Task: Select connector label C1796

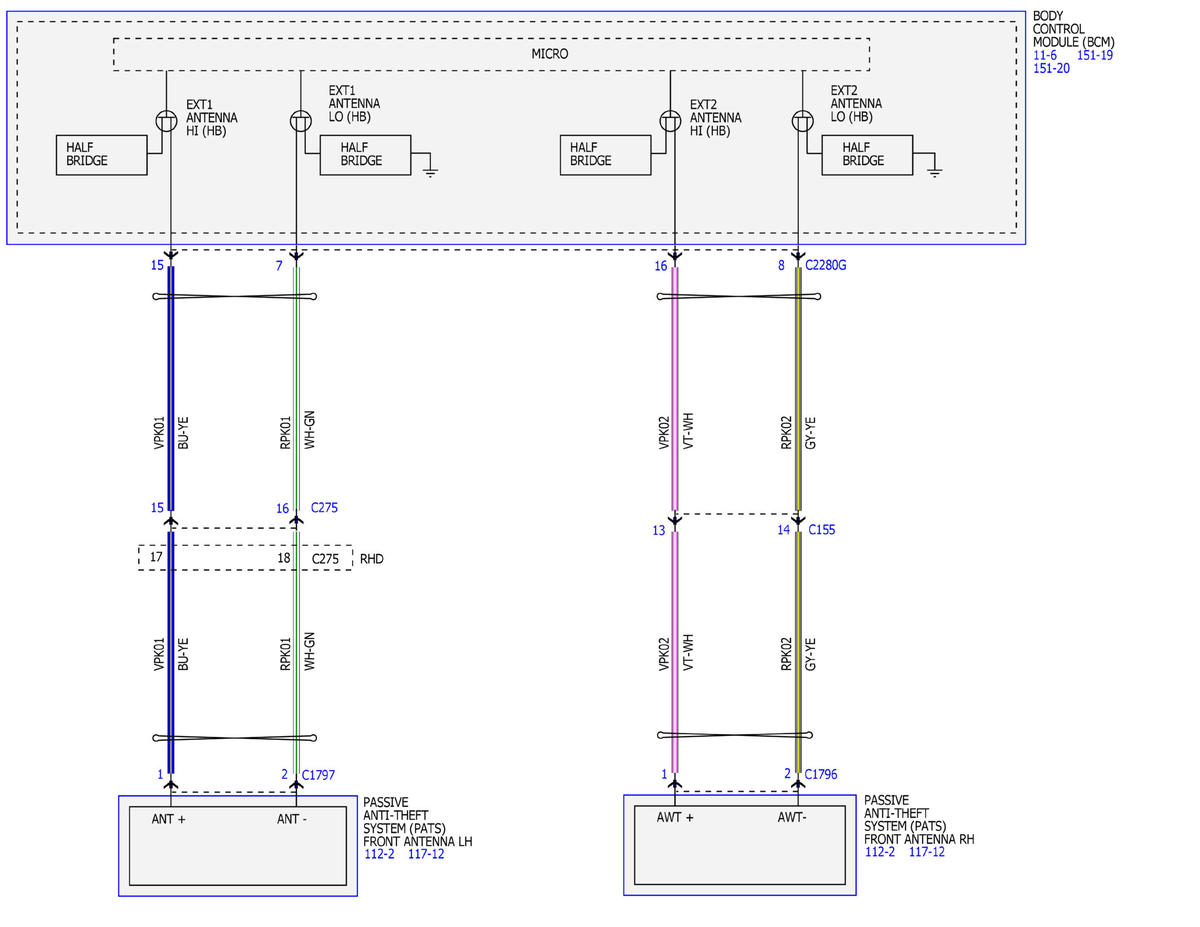Action: pyautogui.click(x=821, y=774)
